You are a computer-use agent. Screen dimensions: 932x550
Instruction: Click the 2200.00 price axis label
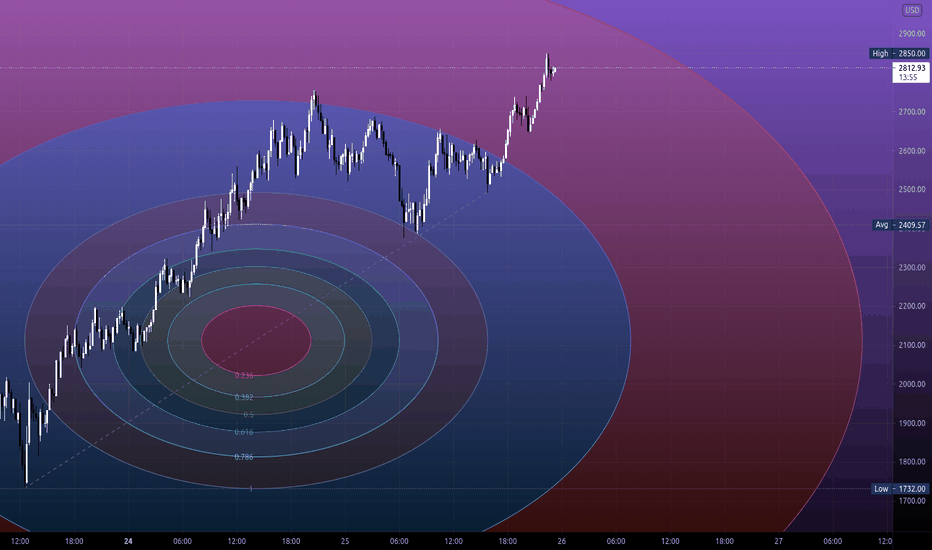click(x=912, y=306)
